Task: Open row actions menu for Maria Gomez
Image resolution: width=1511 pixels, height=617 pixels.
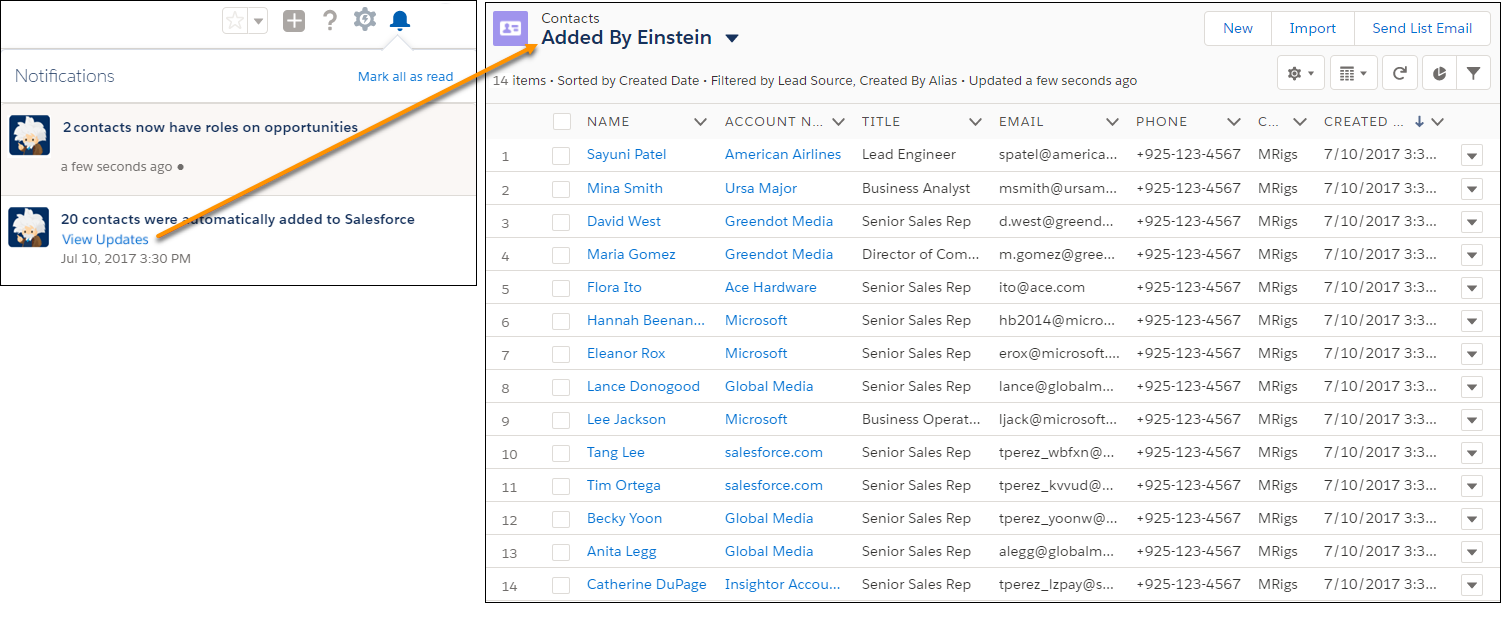Action: click(1471, 254)
